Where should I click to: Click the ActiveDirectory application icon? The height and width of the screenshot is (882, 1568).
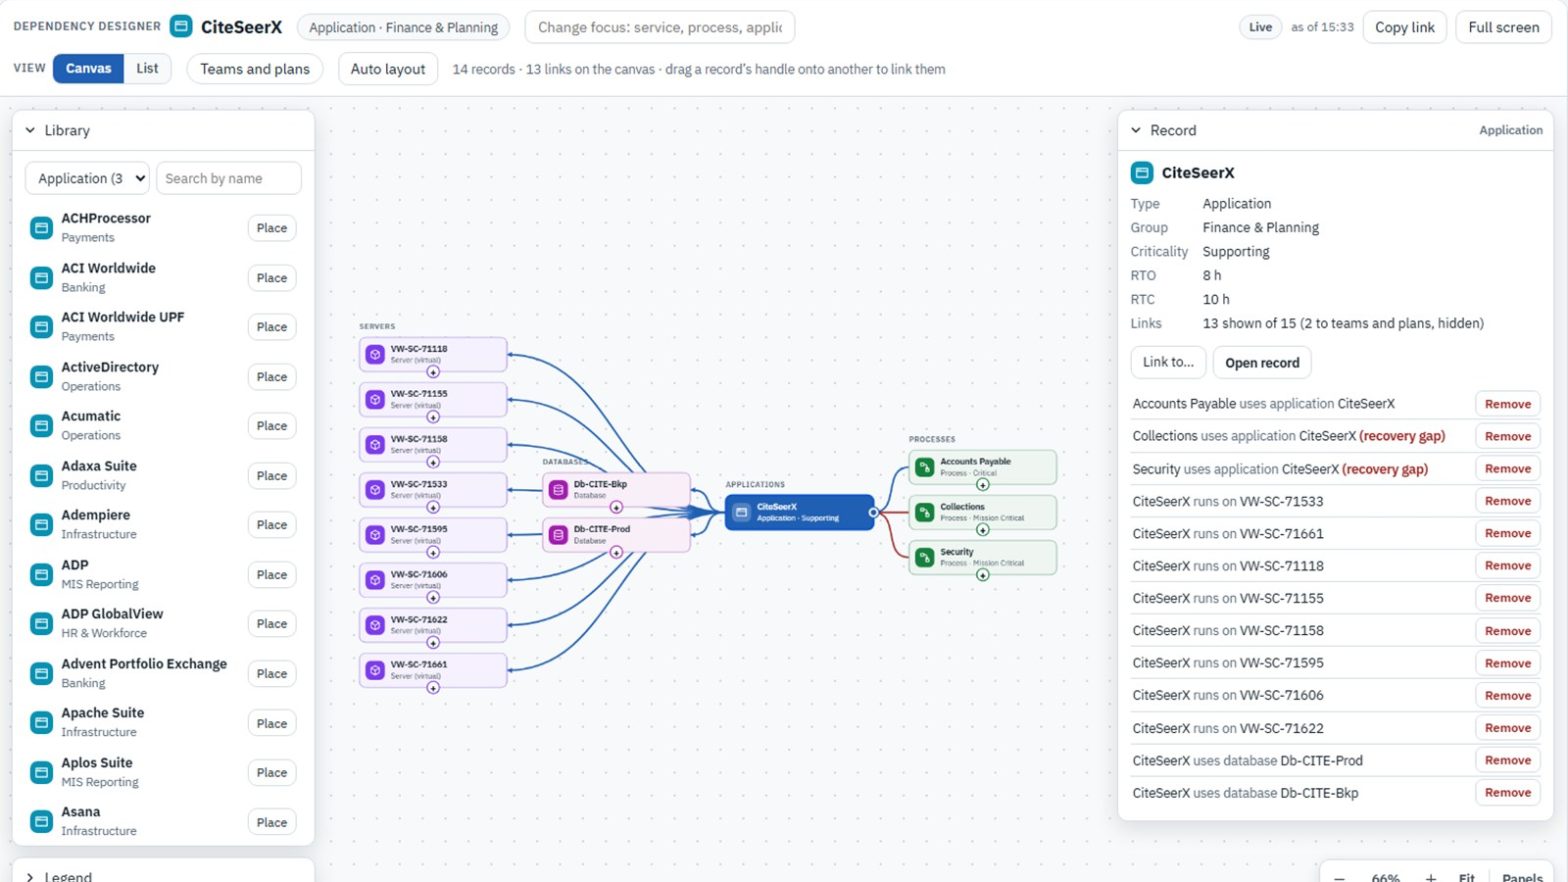pyautogui.click(x=41, y=377)
